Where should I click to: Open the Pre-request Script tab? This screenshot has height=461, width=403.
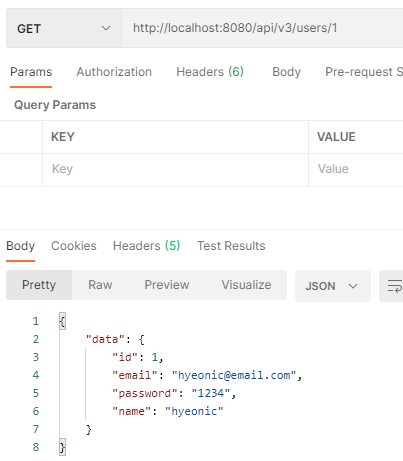[364, 72]
